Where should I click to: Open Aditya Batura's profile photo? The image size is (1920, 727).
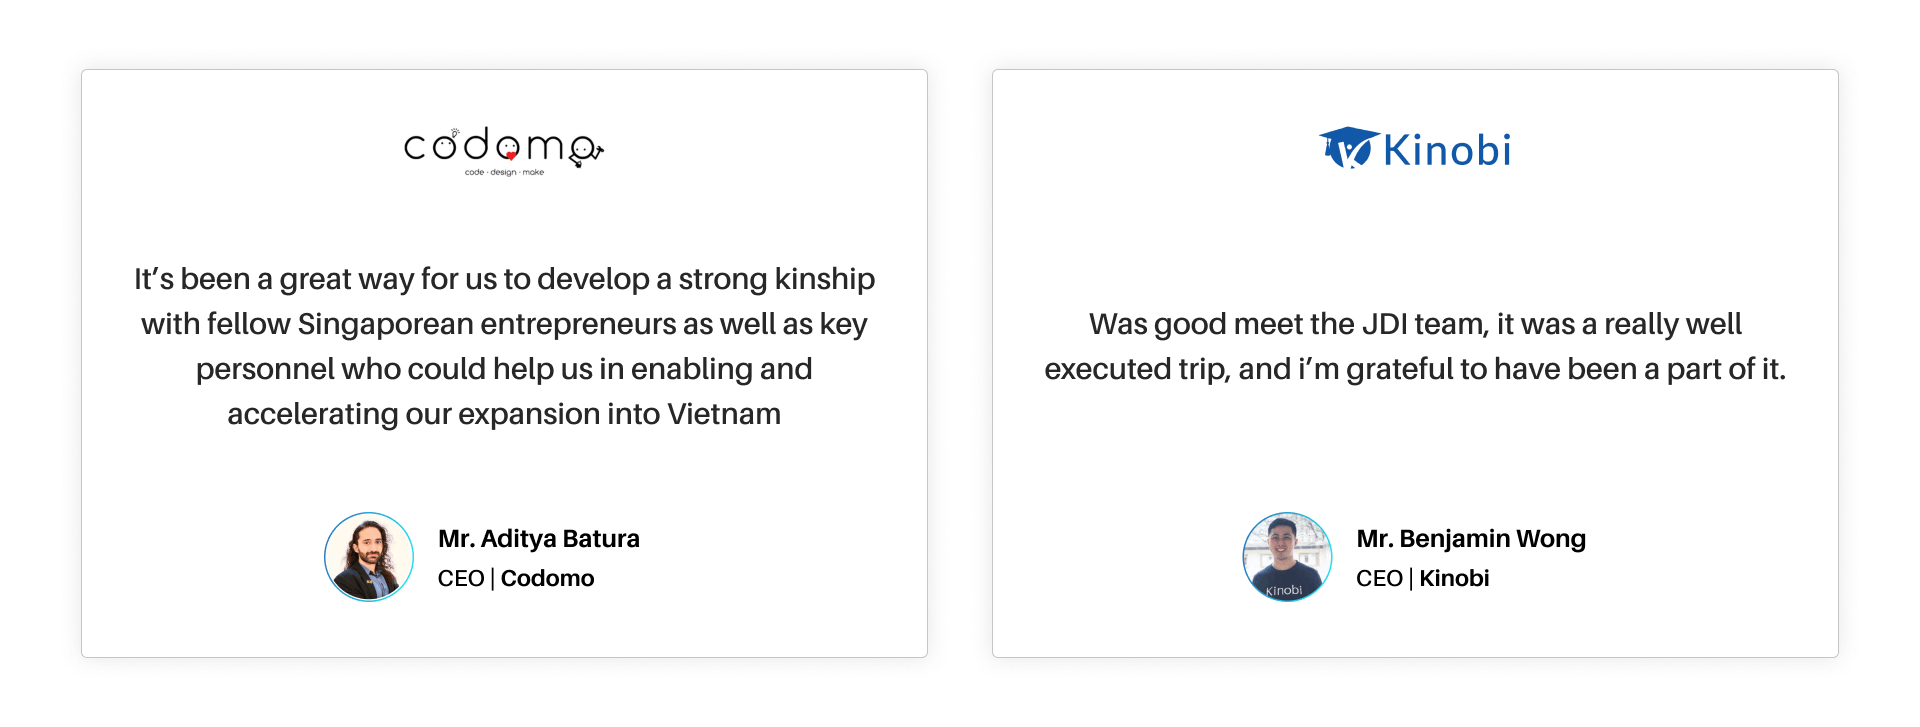(369, 557)
